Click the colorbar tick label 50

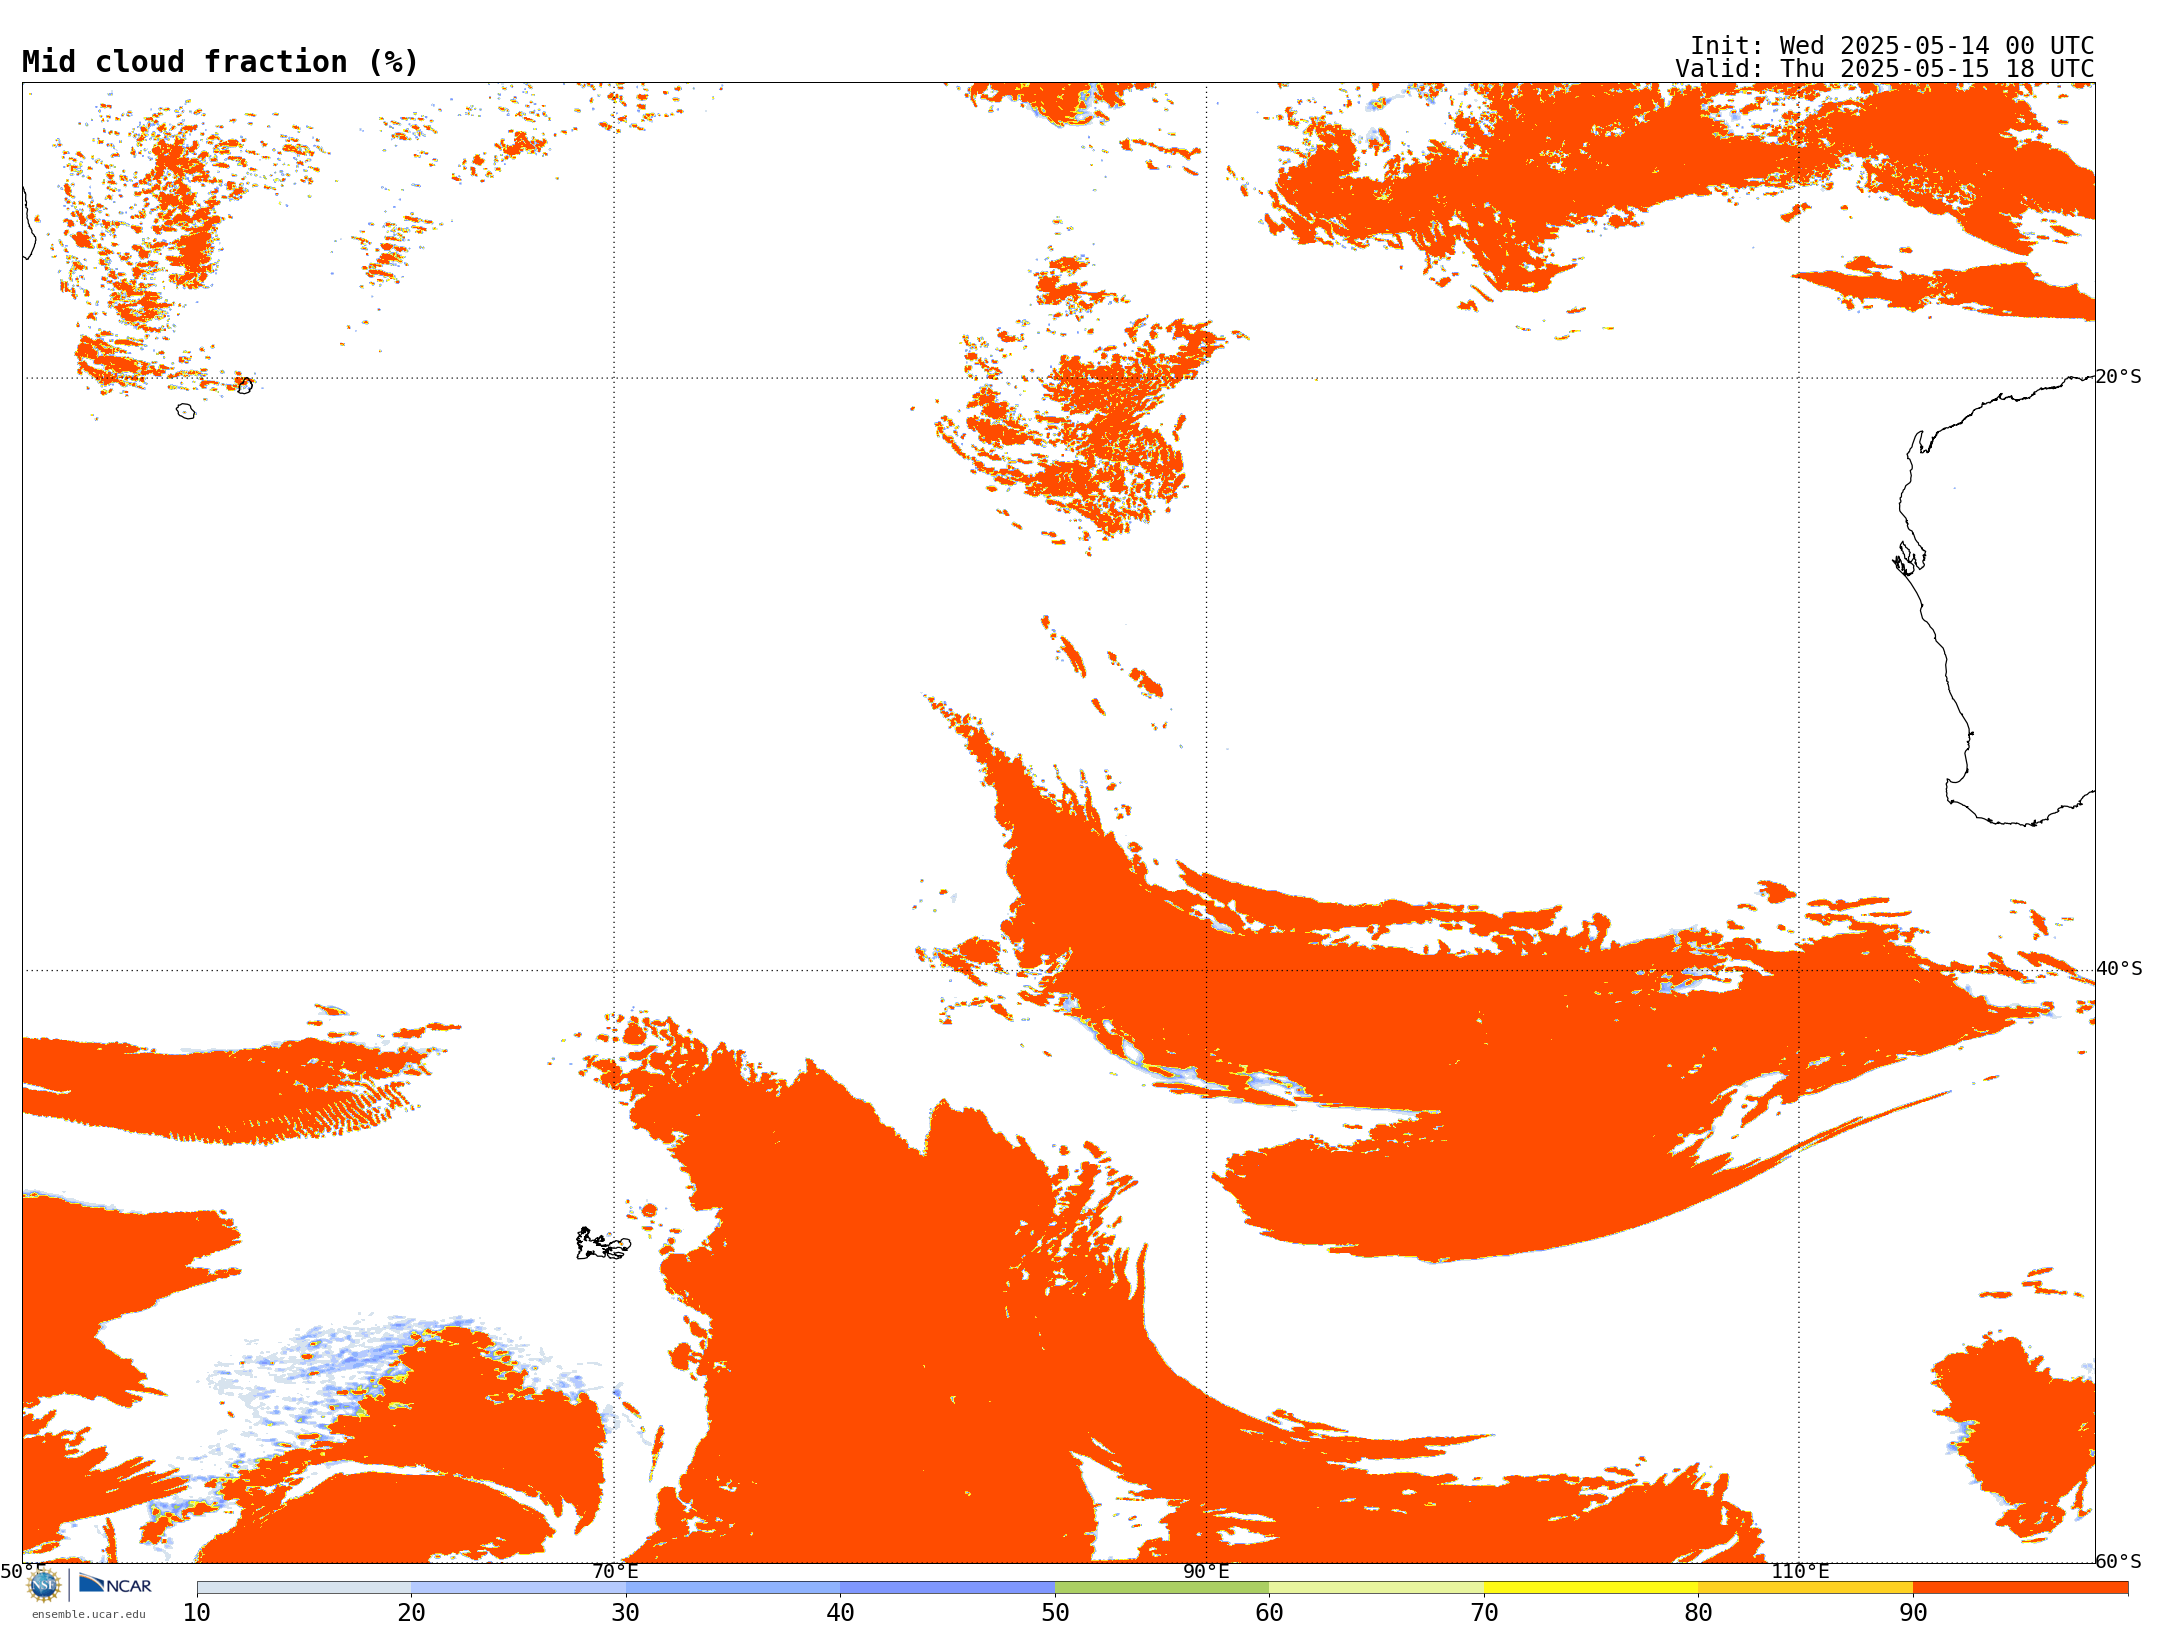(1055, 1613)
